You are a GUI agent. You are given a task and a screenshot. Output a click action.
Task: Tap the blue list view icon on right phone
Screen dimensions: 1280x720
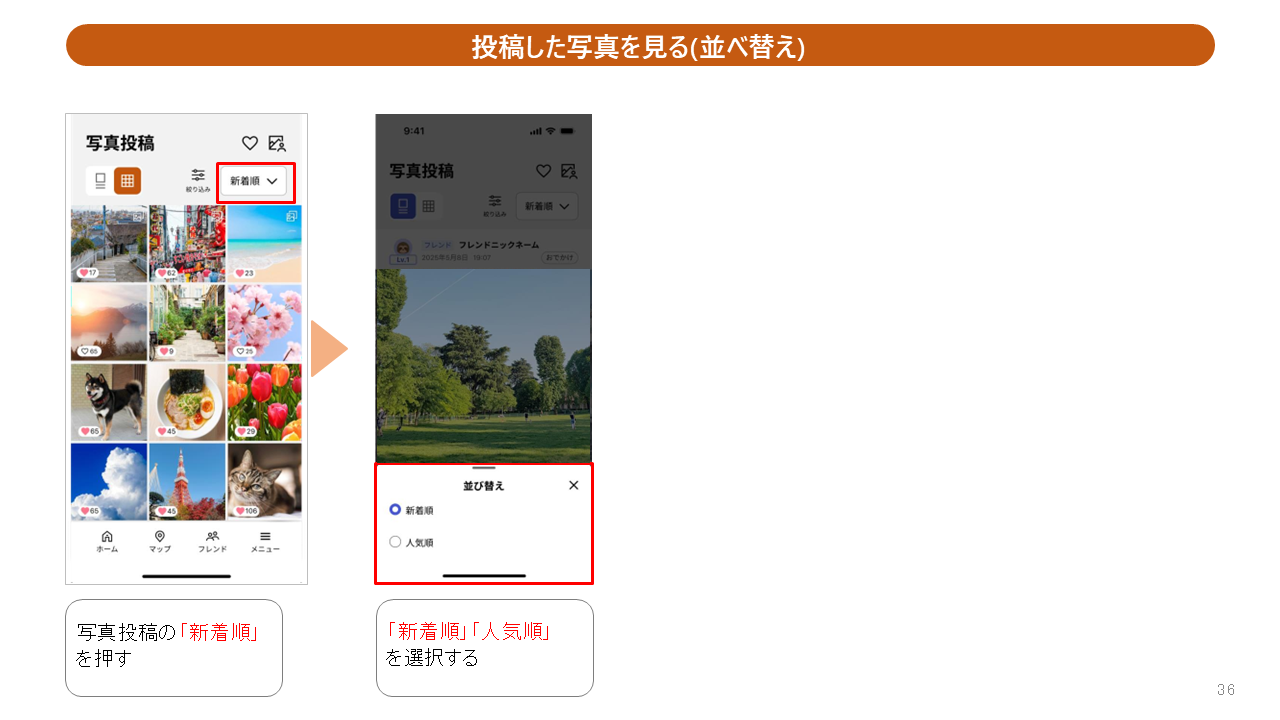[x=402, y=206]
